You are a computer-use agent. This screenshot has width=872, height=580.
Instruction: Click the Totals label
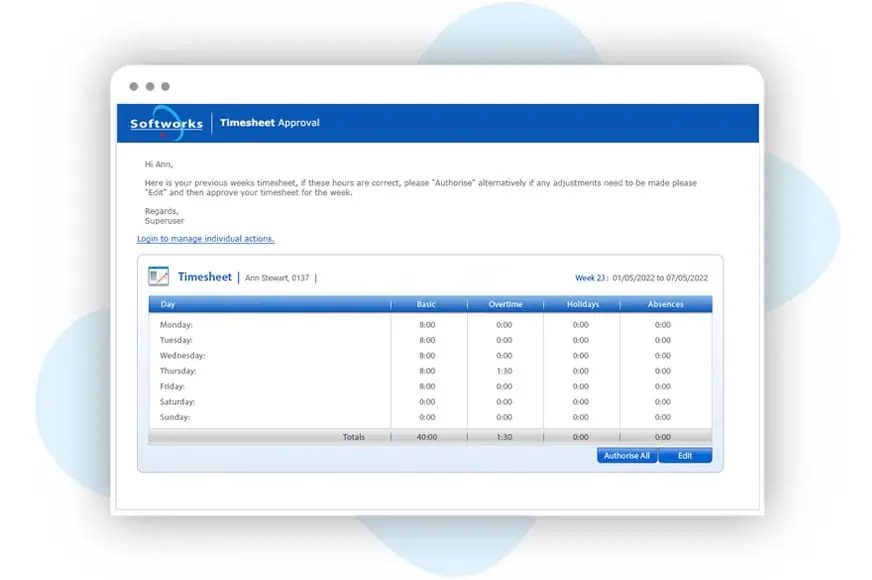[x=354, y=437]
